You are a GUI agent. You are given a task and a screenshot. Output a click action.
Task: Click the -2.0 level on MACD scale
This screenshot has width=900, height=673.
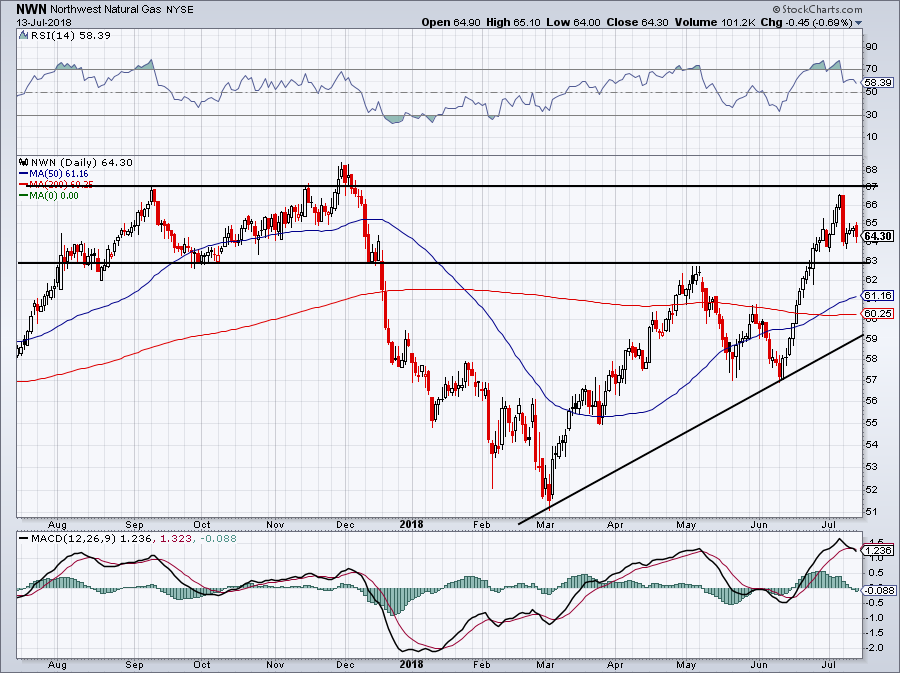pyautogui.click(x=875, y=648)
